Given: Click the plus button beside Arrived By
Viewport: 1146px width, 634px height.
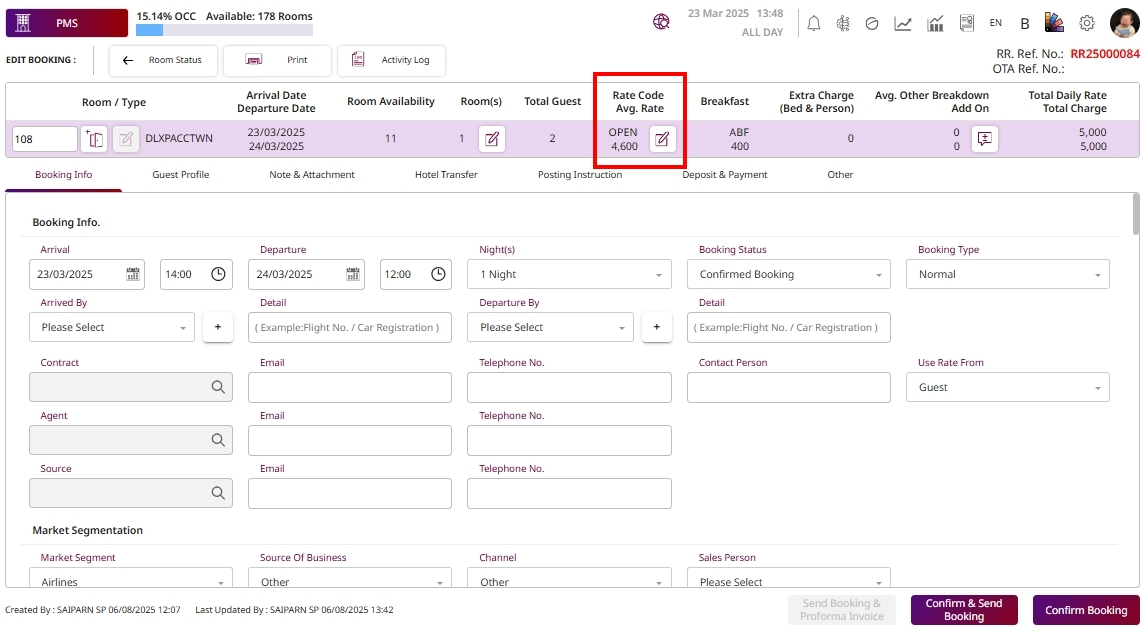Looking at the screenshot, I should 218,327.
